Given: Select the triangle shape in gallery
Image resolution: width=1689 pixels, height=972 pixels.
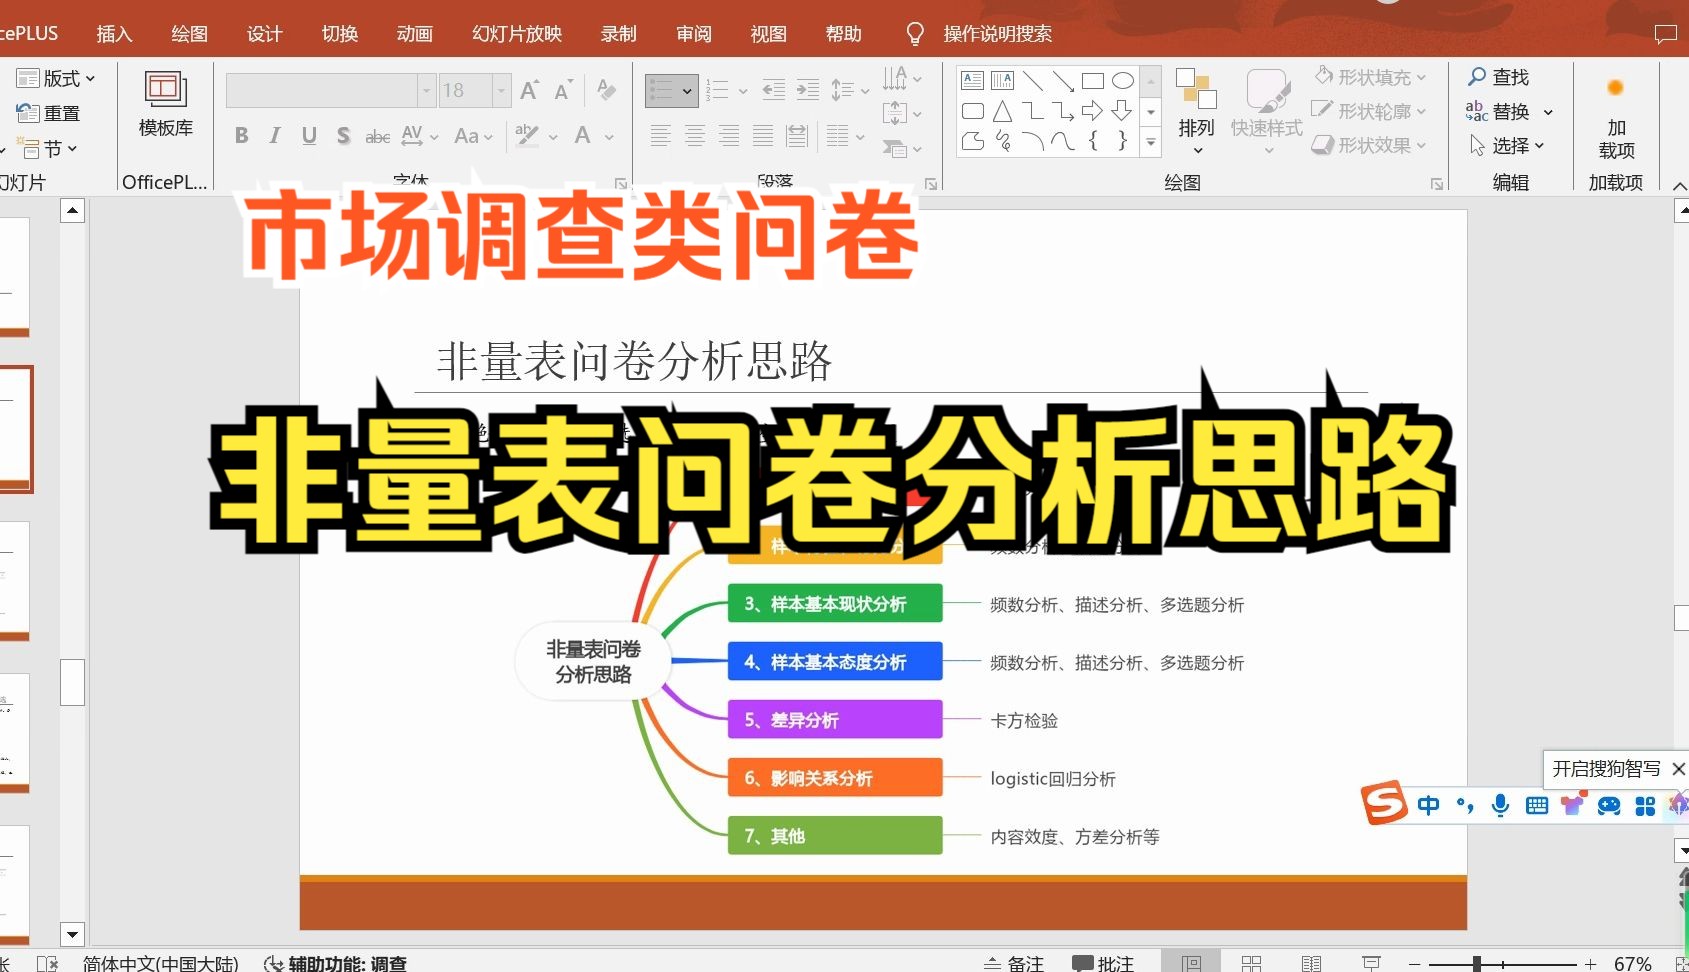Looking at the screenshot, I should click(x=1003, y=111).
